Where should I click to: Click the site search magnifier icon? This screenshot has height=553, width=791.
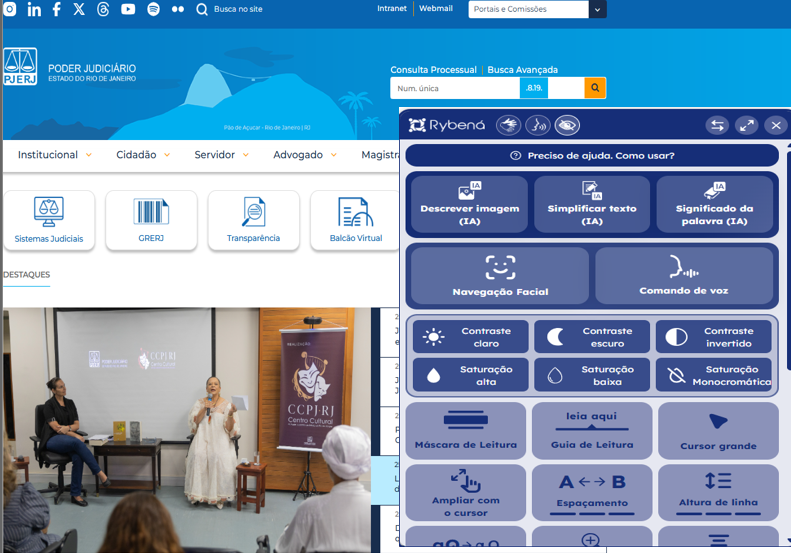(202, 9)
